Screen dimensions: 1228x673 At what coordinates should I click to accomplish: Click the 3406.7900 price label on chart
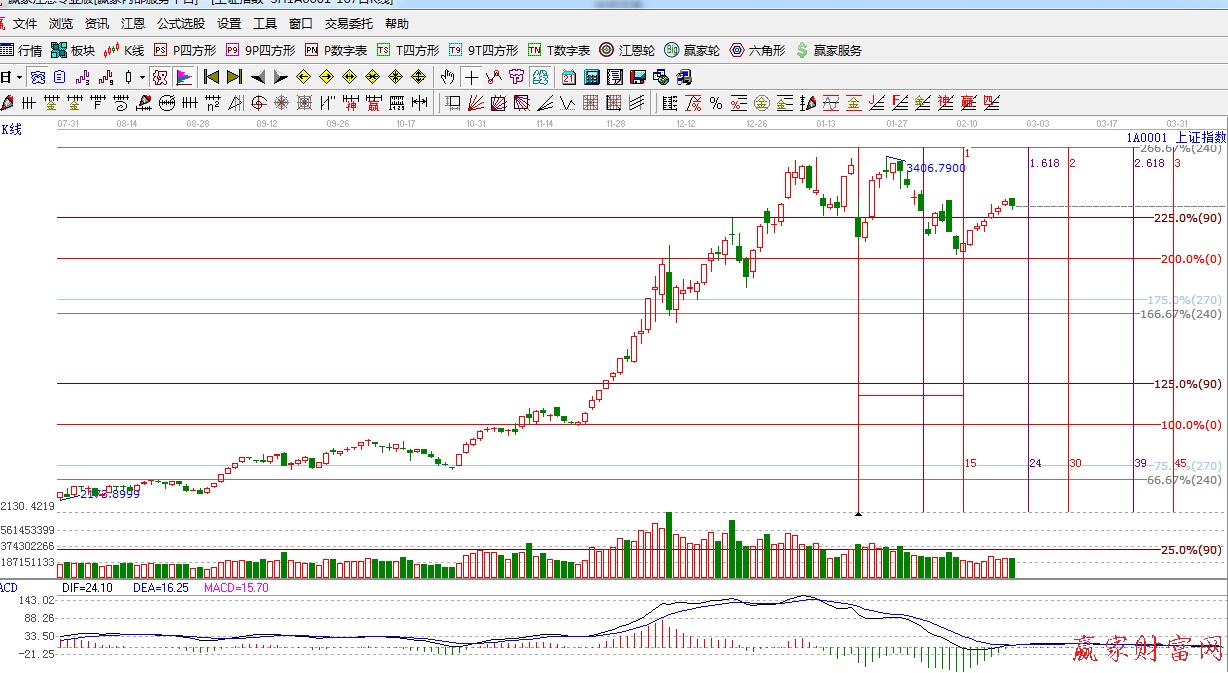pyautogui.click(x=937, y=168)
